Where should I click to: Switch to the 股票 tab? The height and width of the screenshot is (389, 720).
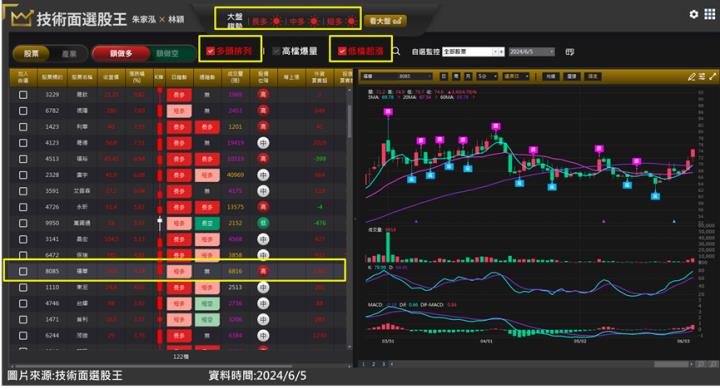click(31, 54)
